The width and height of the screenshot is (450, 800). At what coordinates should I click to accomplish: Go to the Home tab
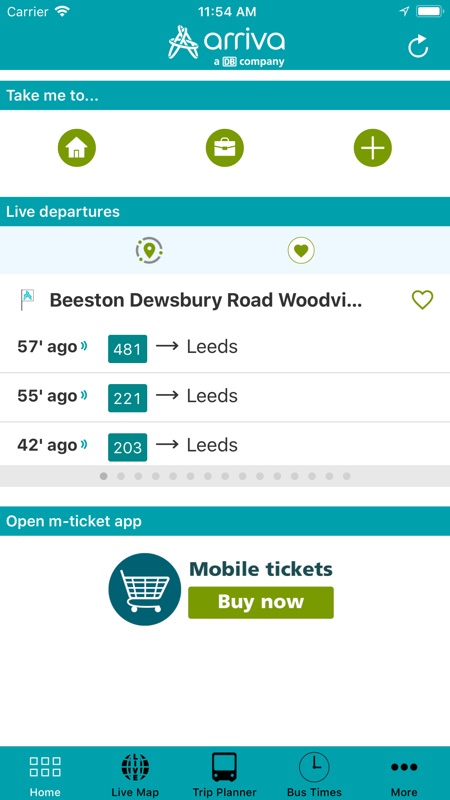click(x=45, y=774)
